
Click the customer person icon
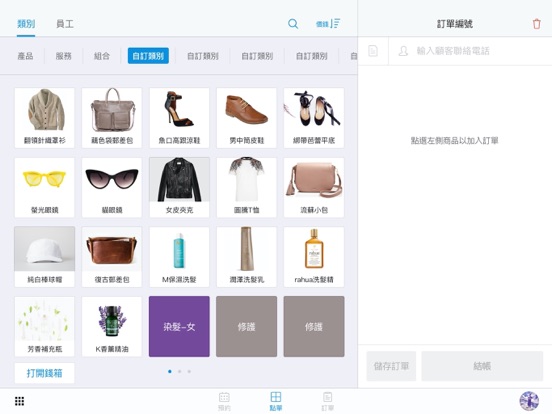point(403,51)
